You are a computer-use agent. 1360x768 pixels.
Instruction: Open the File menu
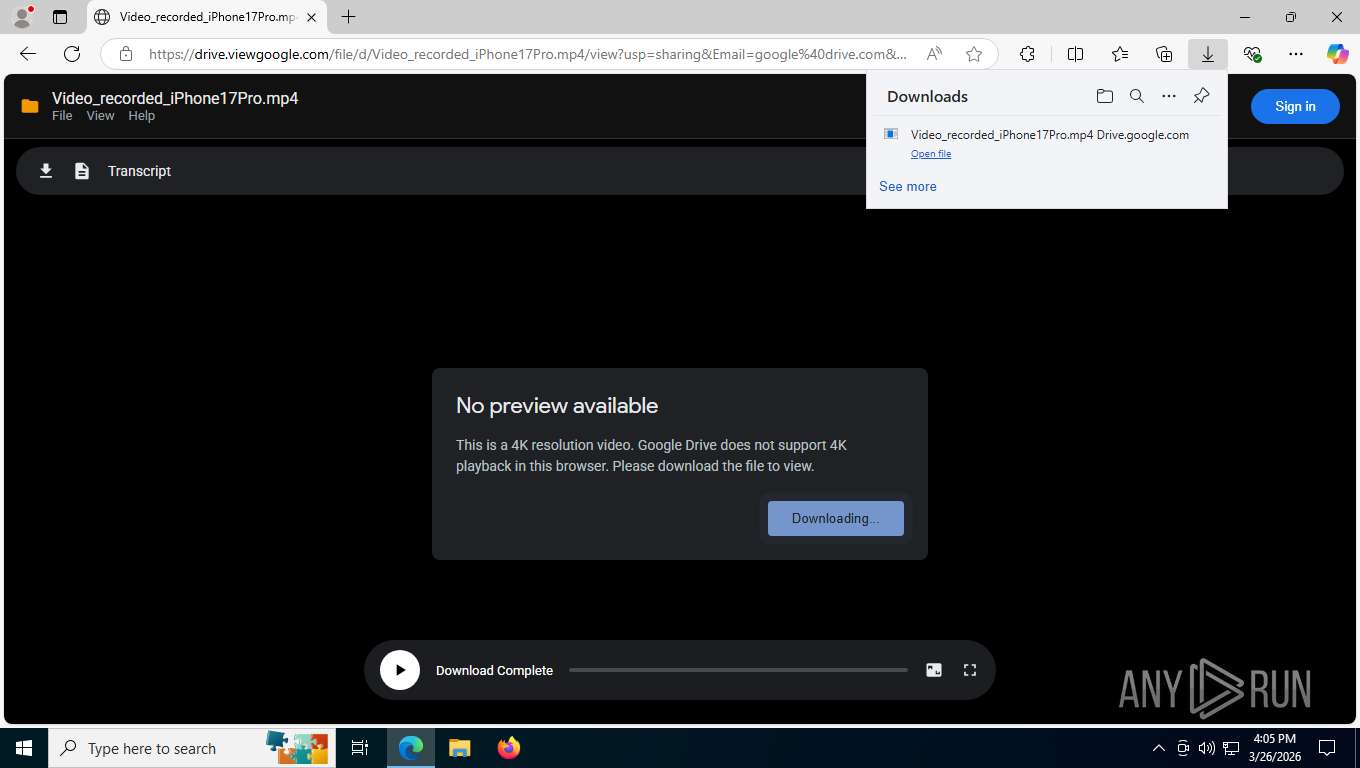(x=62, y=116)
